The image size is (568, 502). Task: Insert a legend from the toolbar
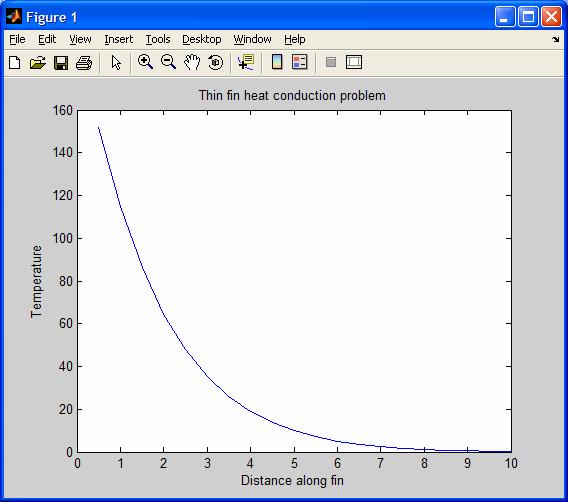(x=300, y=62)
